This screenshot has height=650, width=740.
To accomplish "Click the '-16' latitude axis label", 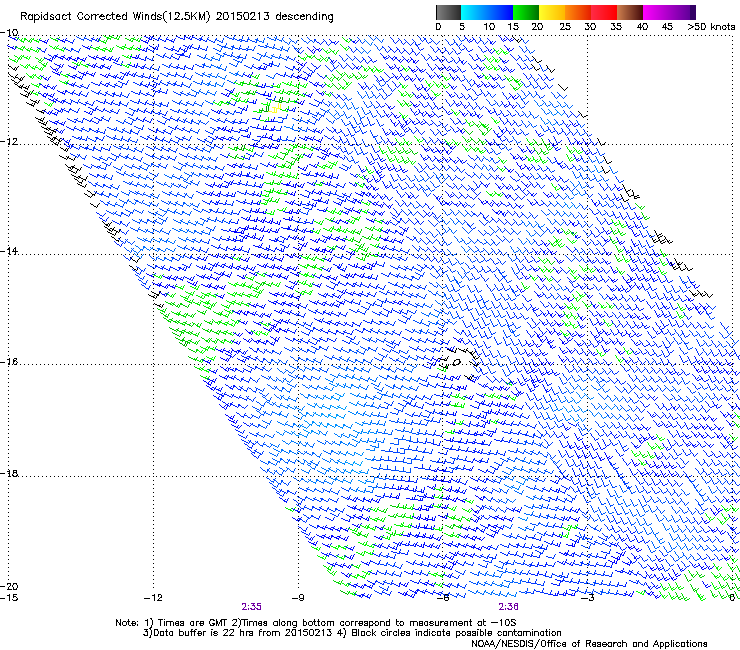I will pos(9,362).
